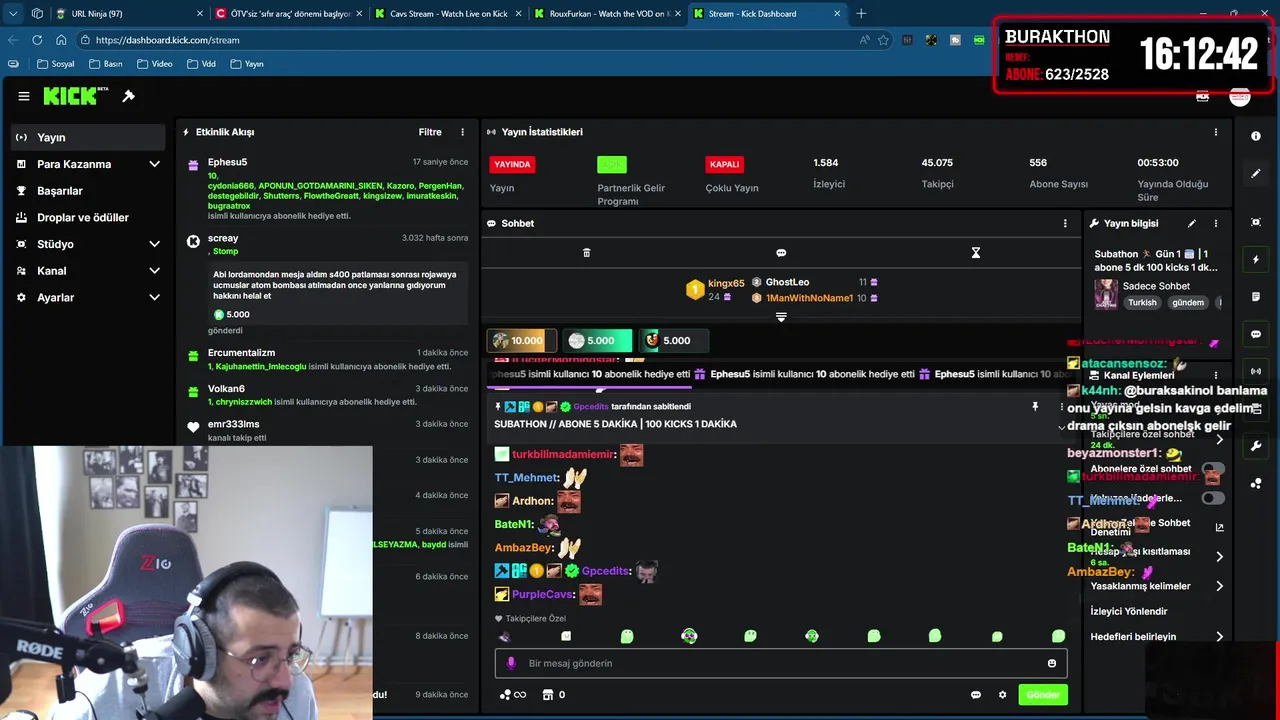Open Hedefleri belirleyin options
This screenshot has height=720, width=1280.
click(x=1219, y=637)
